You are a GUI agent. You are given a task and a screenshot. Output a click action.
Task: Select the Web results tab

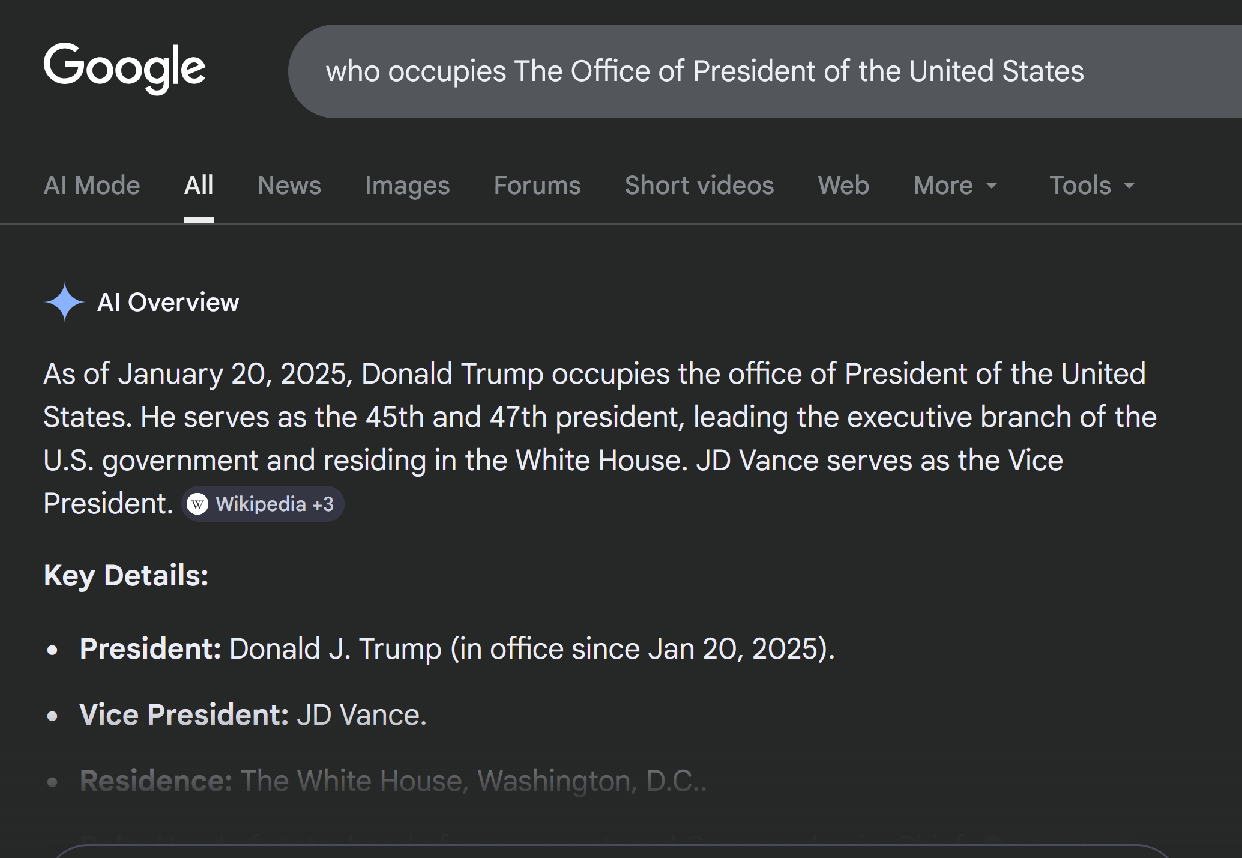click(x=843, y=185)
